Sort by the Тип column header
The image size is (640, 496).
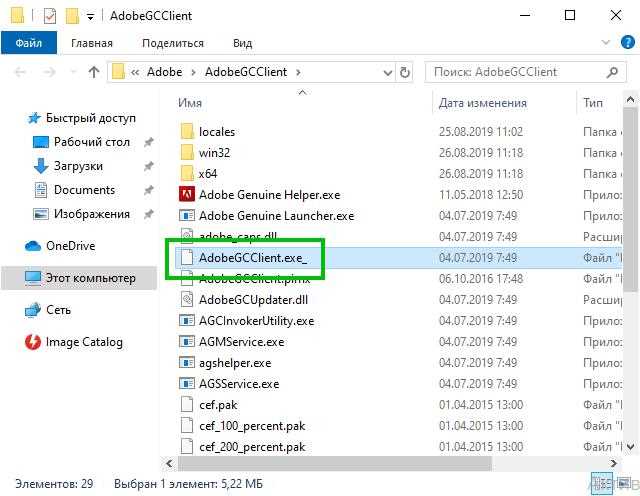pos(593,102)
